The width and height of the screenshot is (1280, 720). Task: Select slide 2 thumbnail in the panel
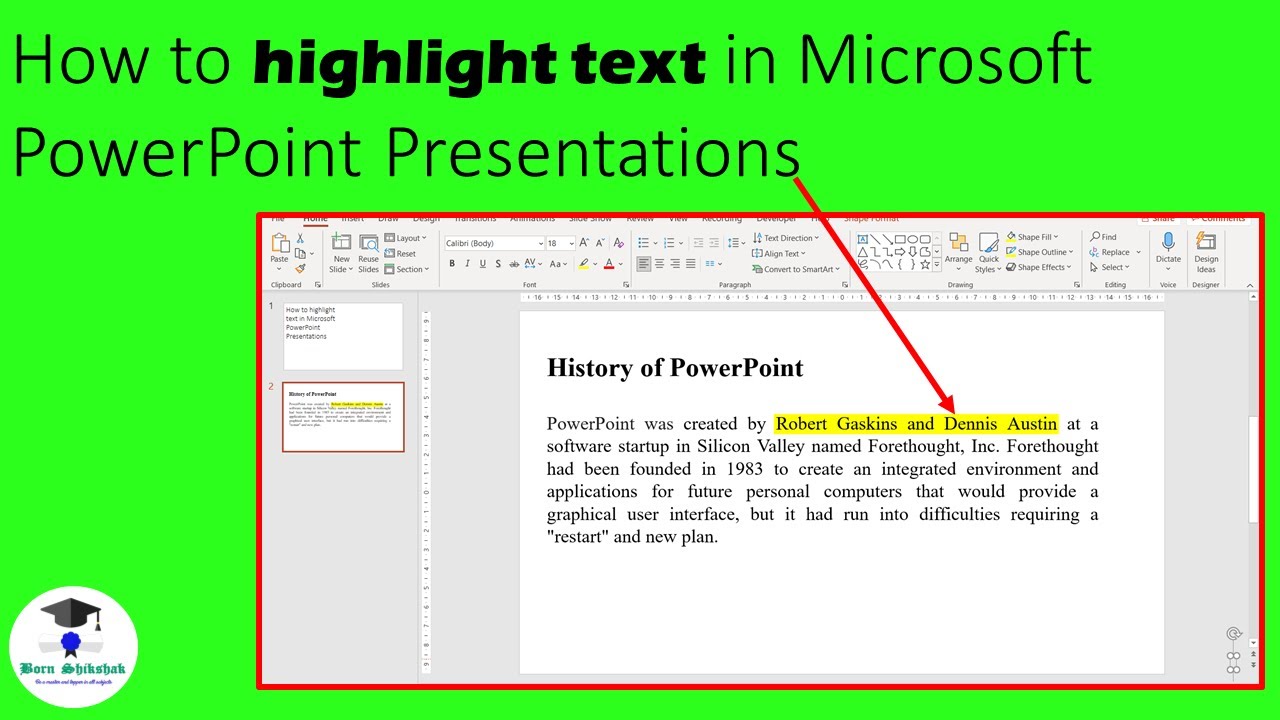[x=343, y=417]
